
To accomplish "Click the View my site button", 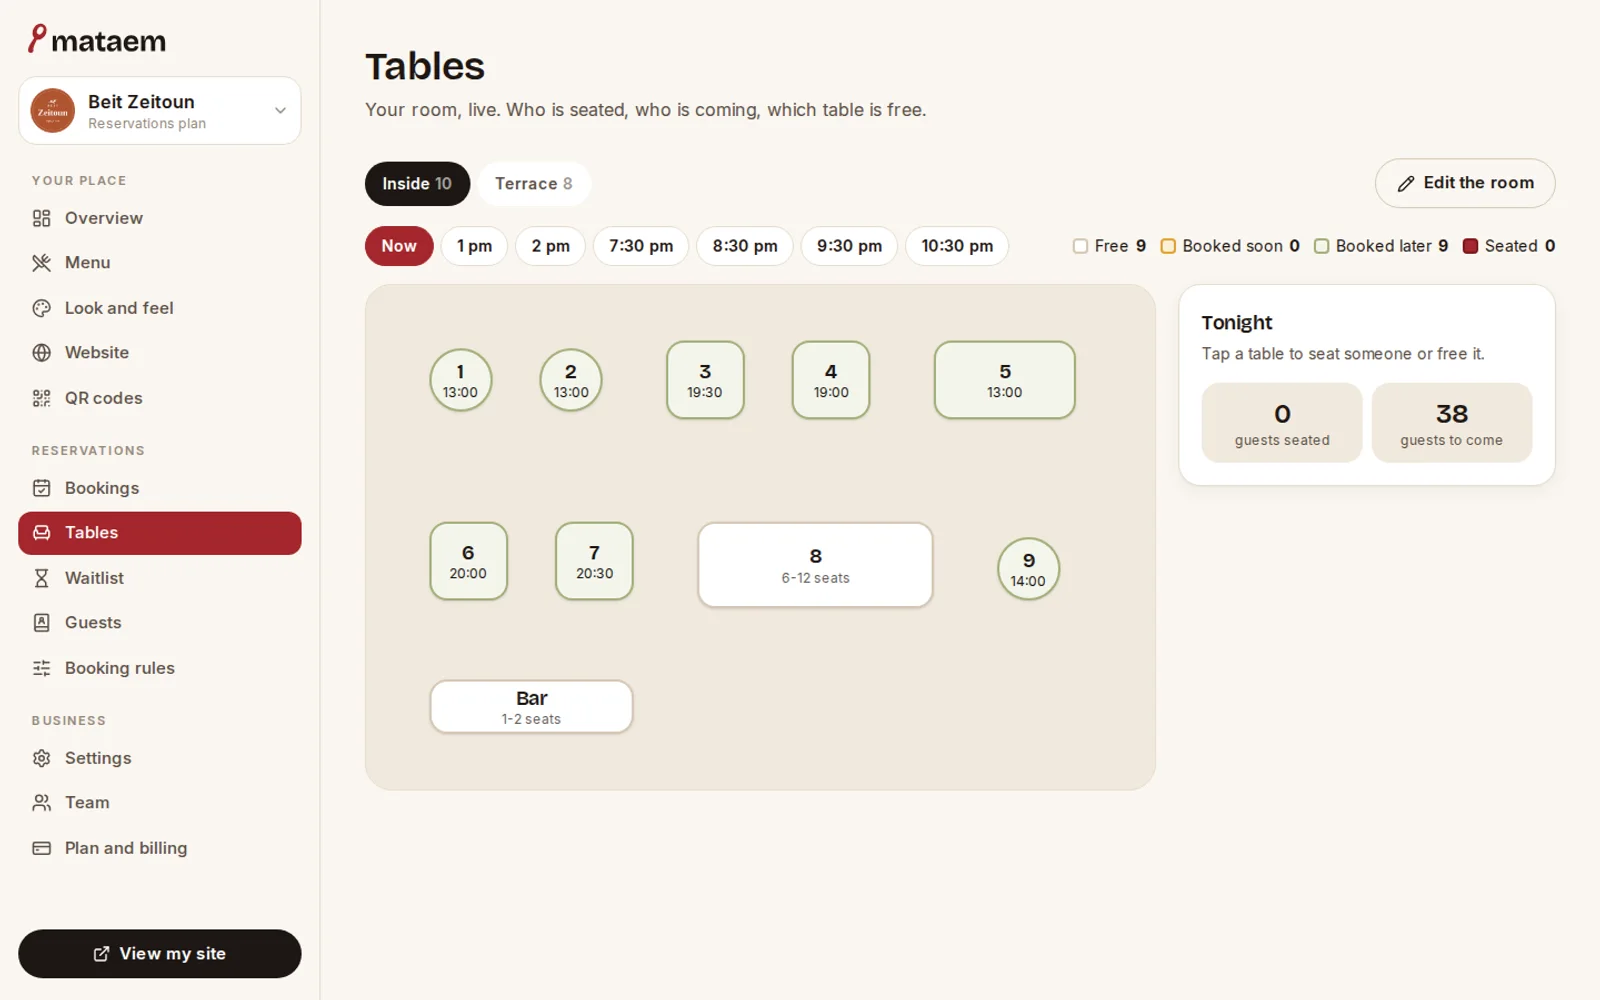I will [x=160, y=954].
